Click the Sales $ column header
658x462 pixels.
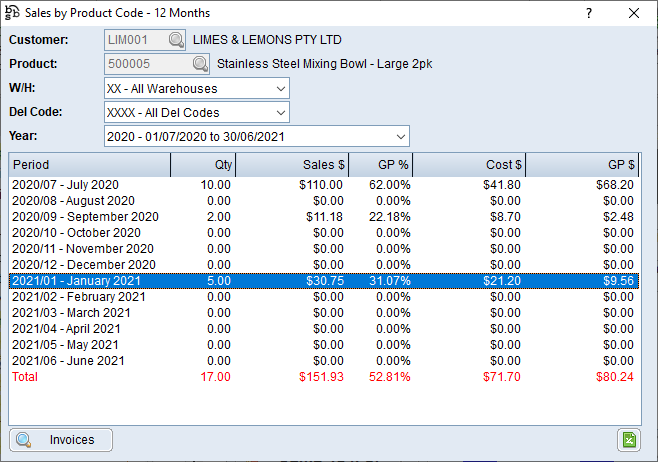point(291,165)
